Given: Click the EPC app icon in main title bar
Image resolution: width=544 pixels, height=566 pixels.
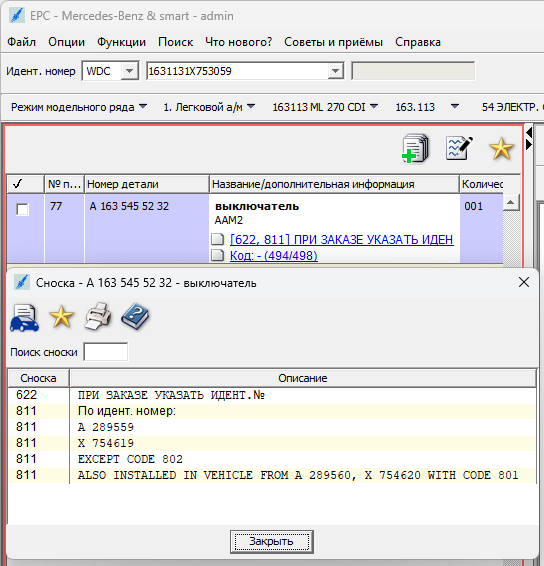Looking at the screenshot, I should point(17,16).
